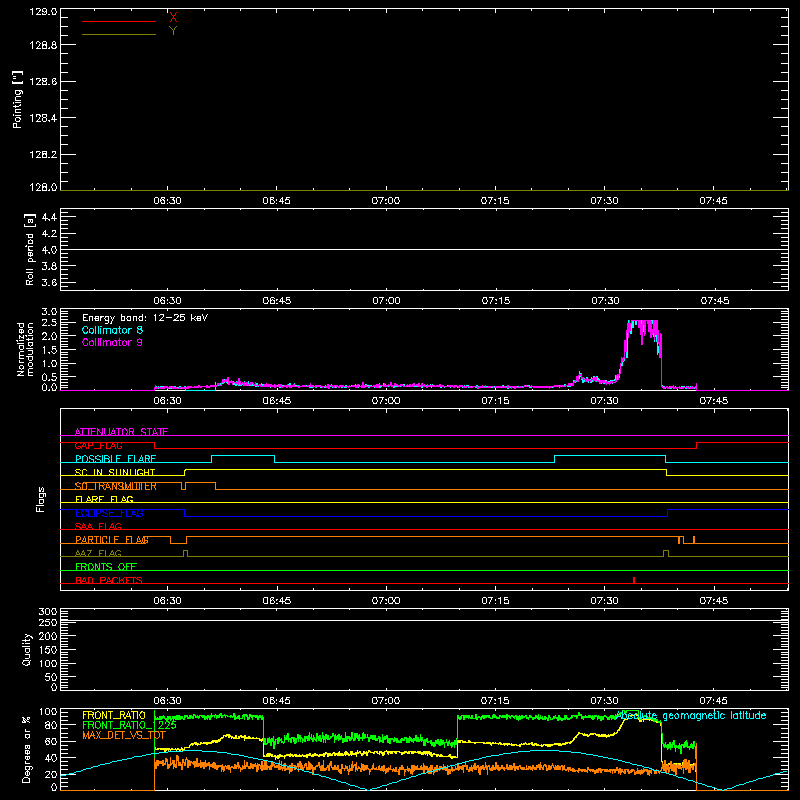Click the first POSSIBLE_FLARE raised step near 06:40
This screenshot has height=800, width=800.
(x=243, y=456)
